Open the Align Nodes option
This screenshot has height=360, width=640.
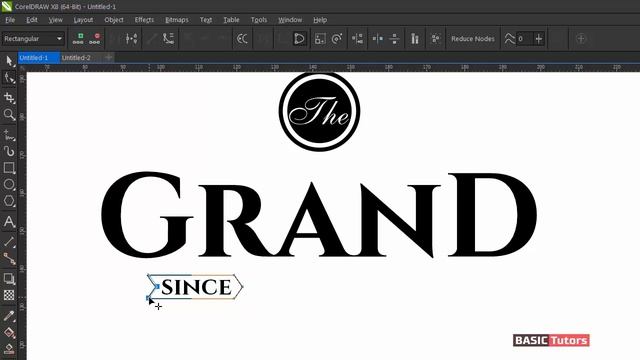click(x=358, y=39)
